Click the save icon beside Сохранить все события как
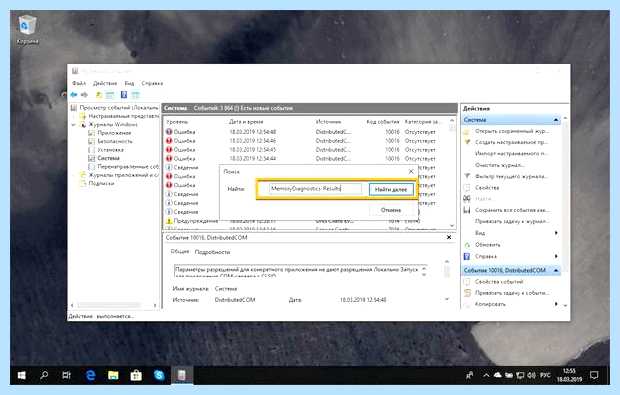 tap(467, 210)
